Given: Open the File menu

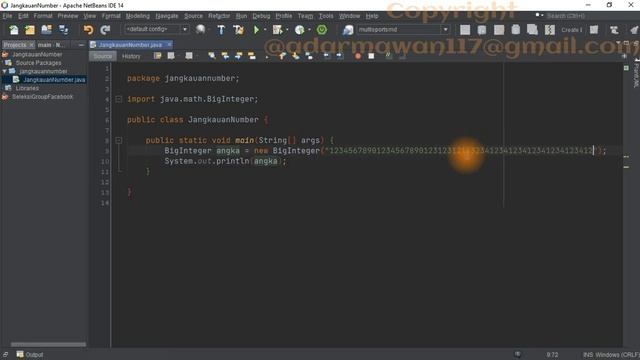Looking at the screenshot, I should tap(7, 16).
